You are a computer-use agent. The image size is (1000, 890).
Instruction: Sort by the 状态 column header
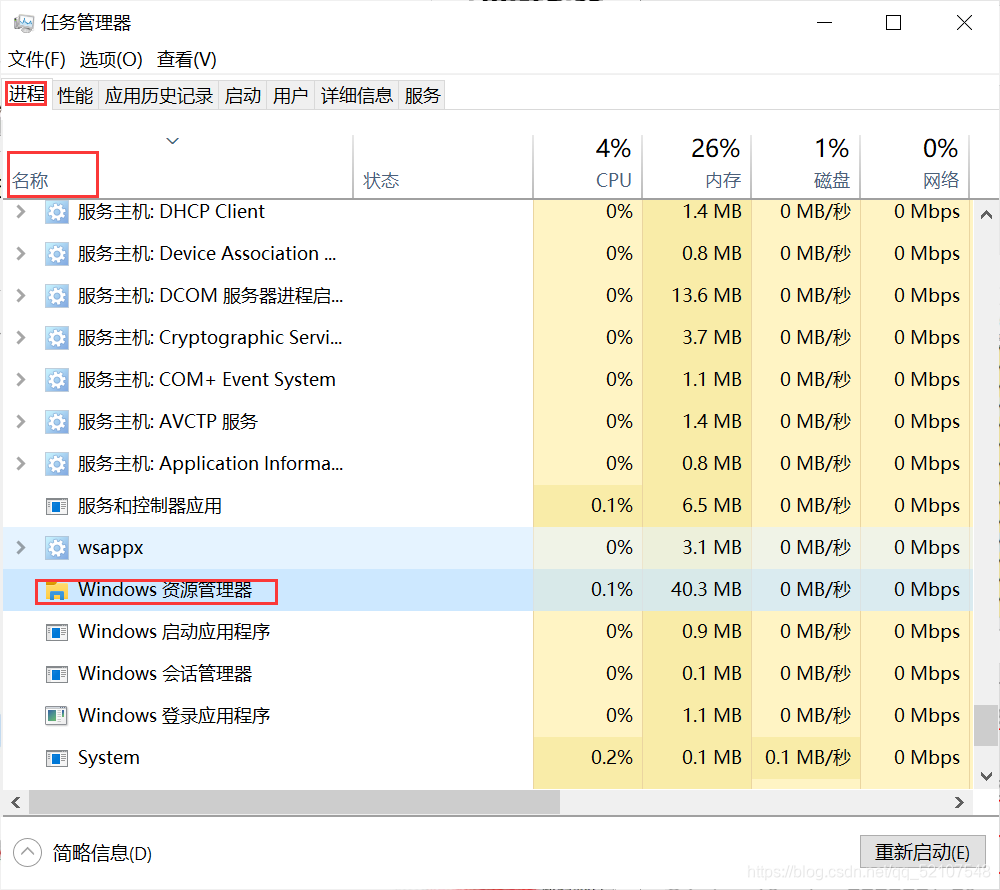click(x=443, y=167)
